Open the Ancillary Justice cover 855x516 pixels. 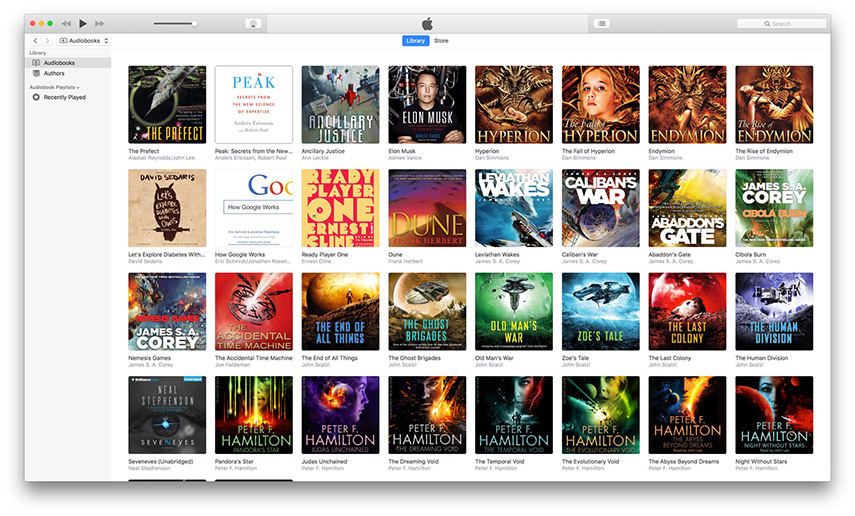pos(341,105)
